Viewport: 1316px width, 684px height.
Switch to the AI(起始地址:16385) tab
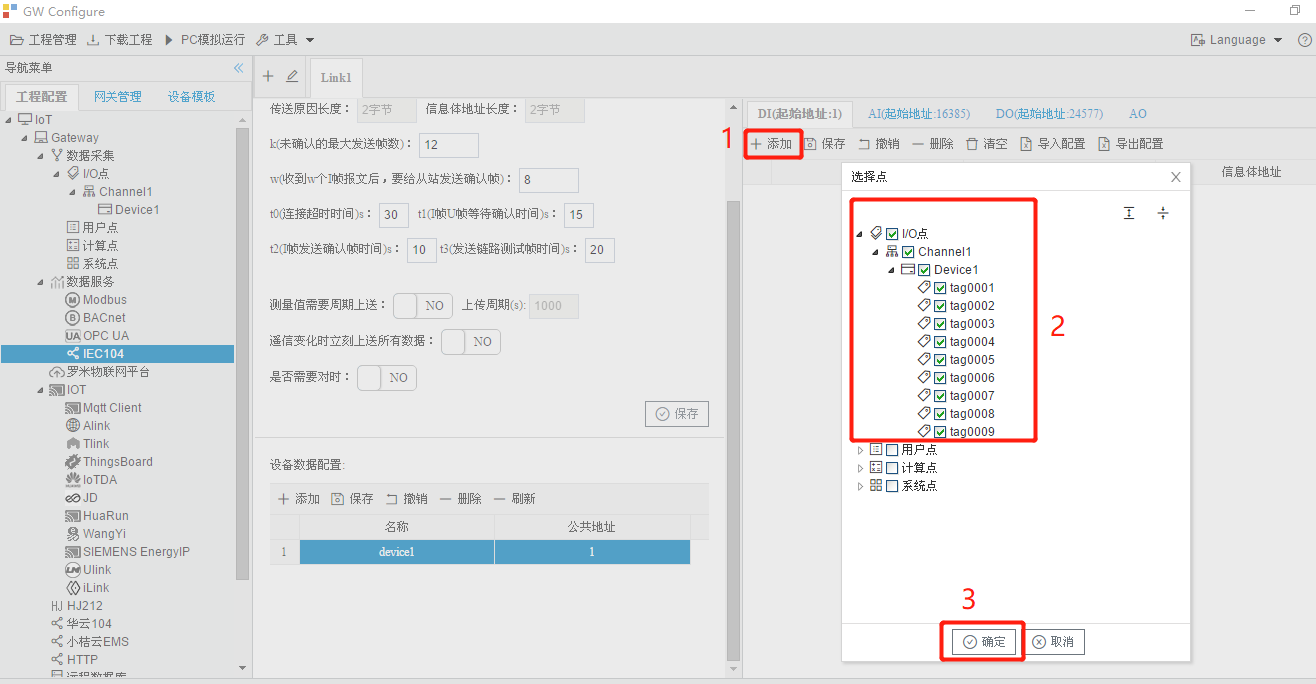(918, 114)
